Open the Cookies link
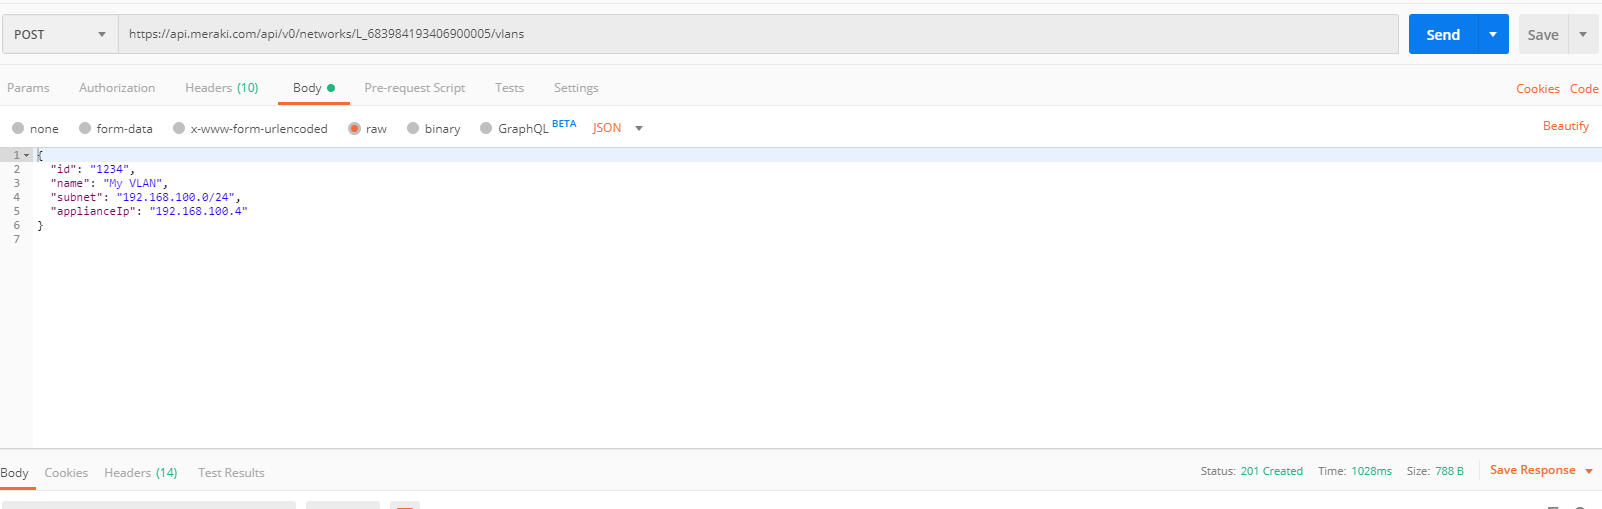The width and height of the screenshot is (1602, 509). (x=1538, y=89)
